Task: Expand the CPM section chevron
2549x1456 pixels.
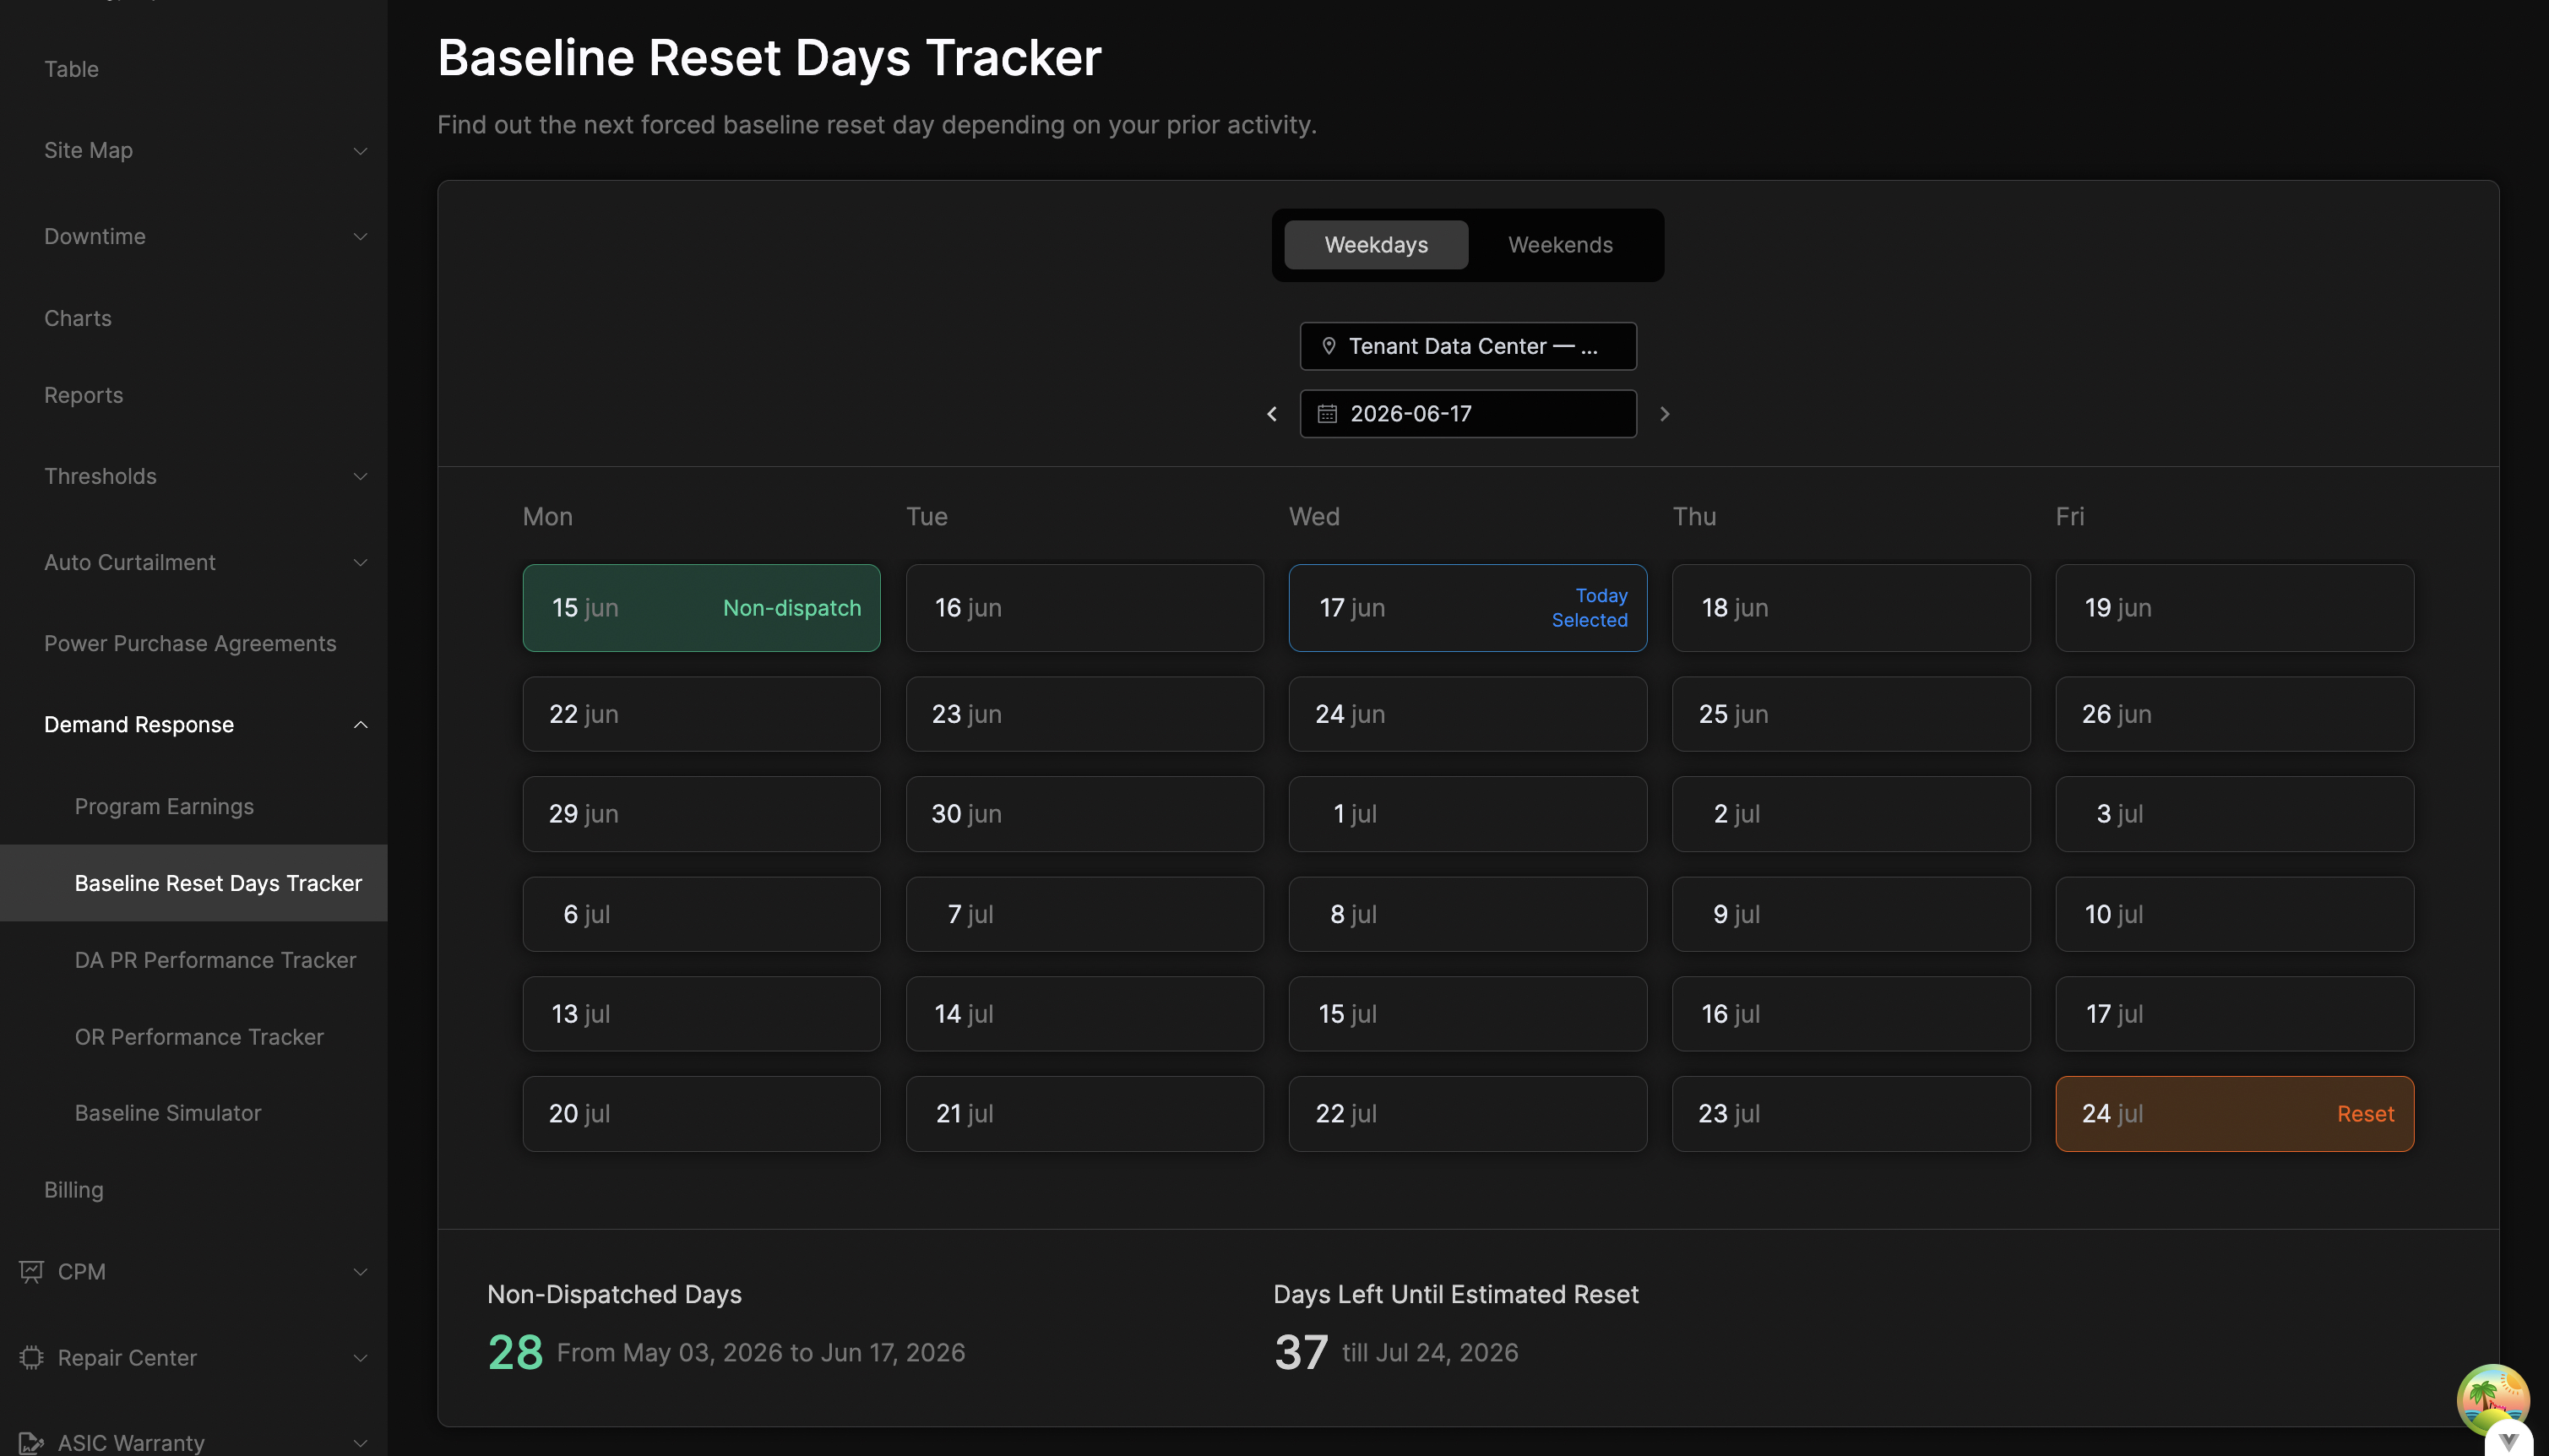Action: pyautogui.click(x=360, y=1272)
